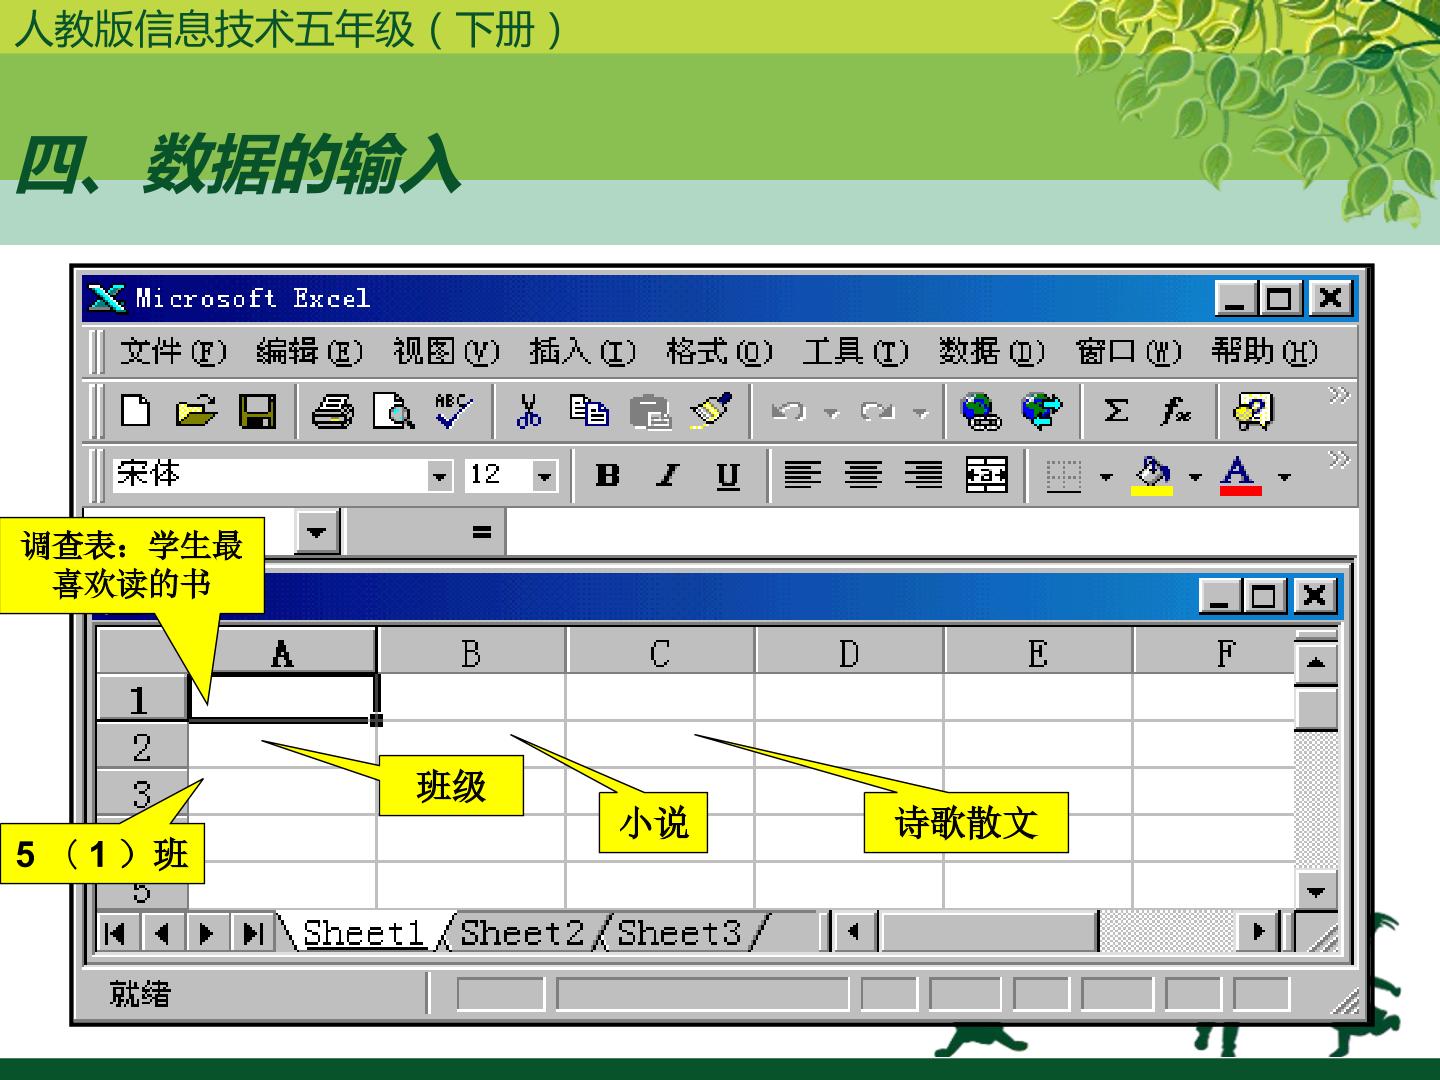Toggle Bold formatting

click(607, 475)
